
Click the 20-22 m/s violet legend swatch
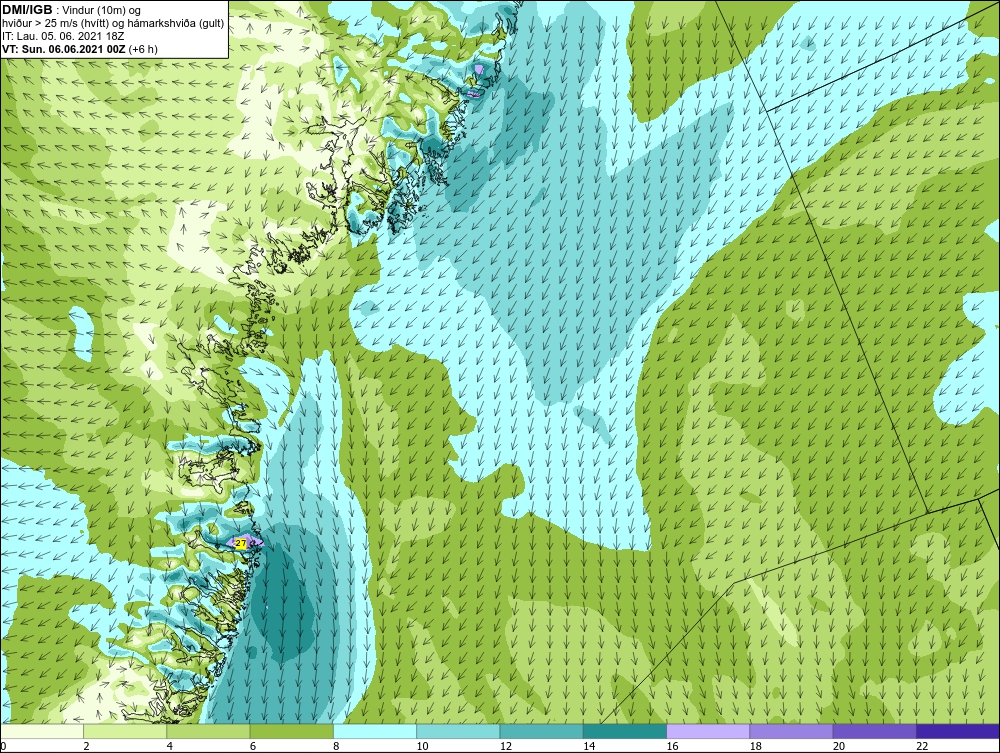coord(874,731)
